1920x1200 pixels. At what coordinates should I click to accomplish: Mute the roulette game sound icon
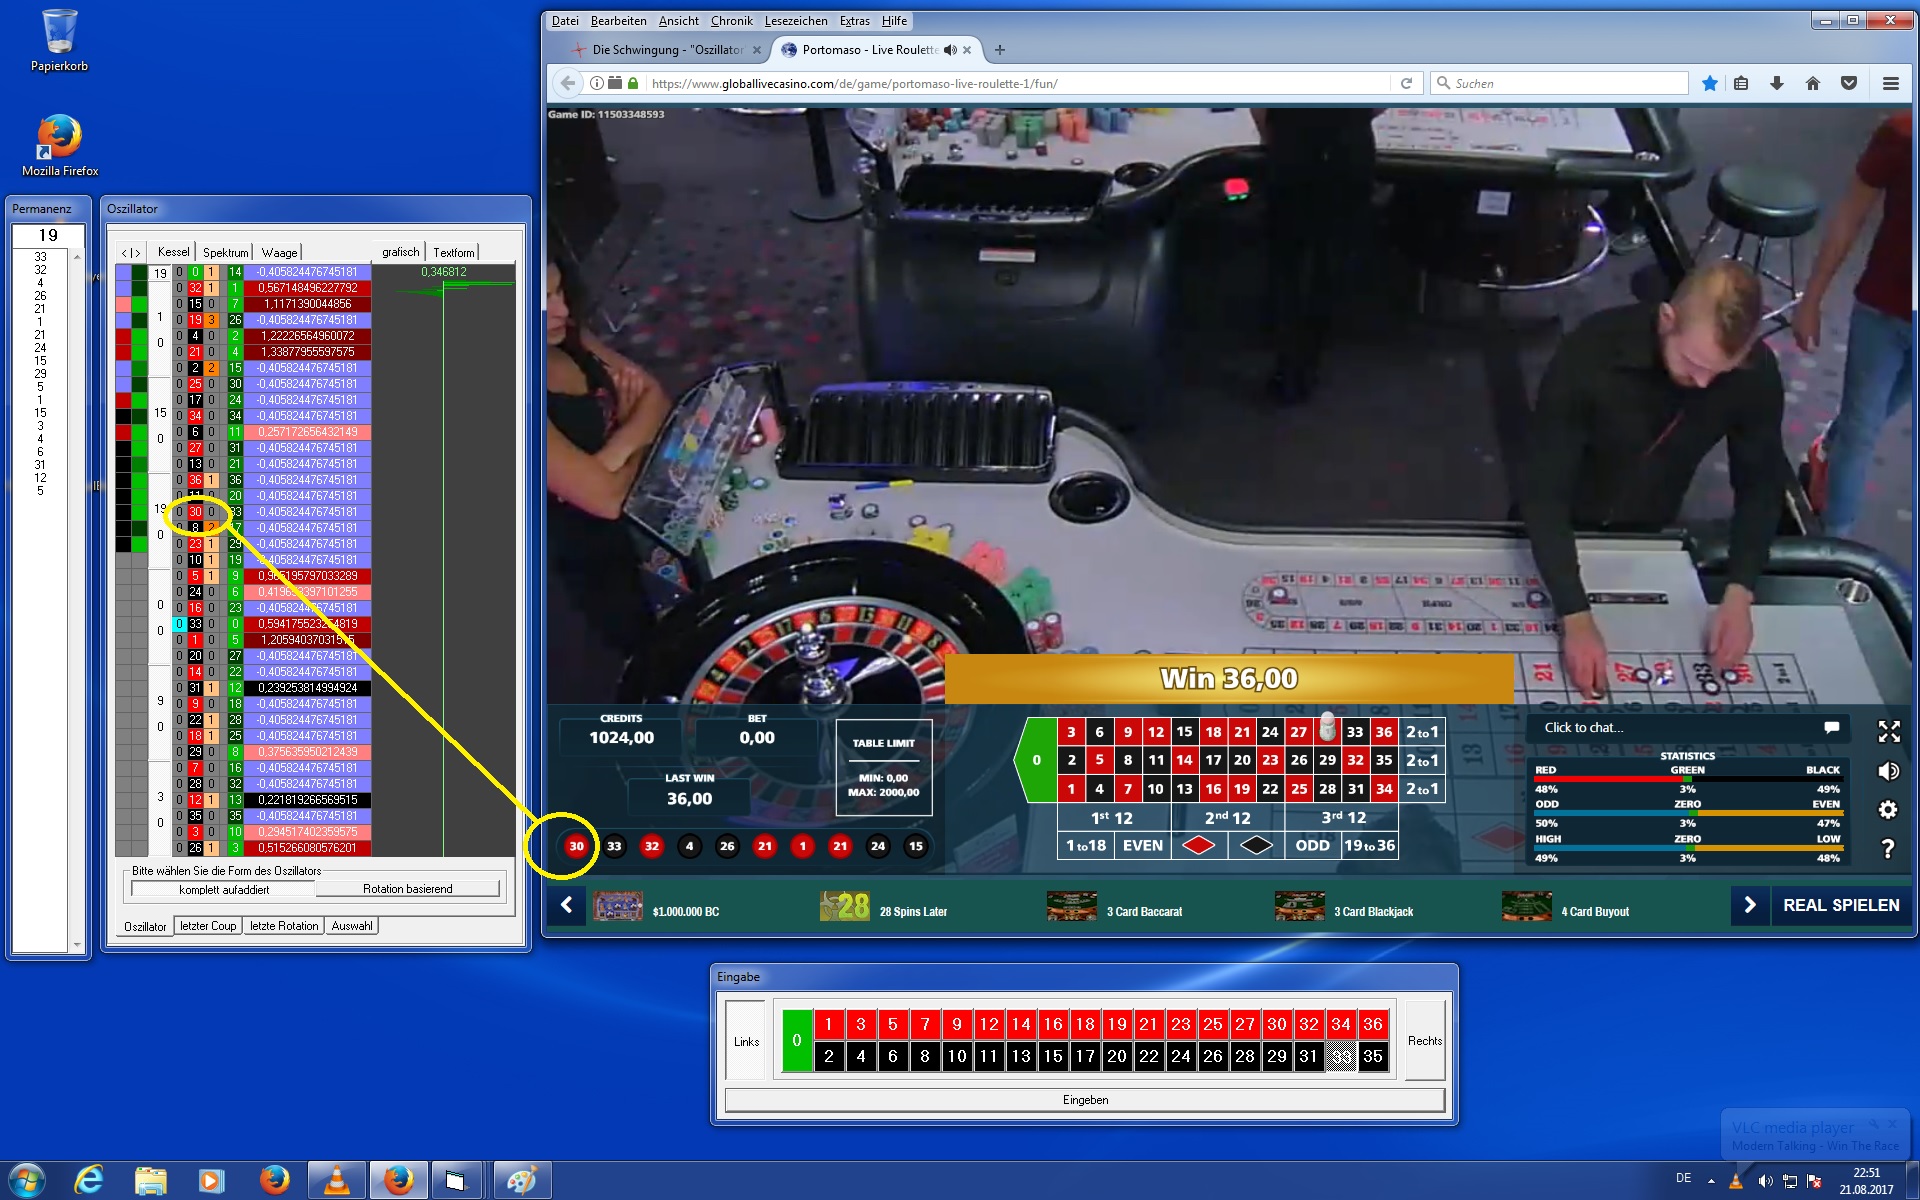1889,771
